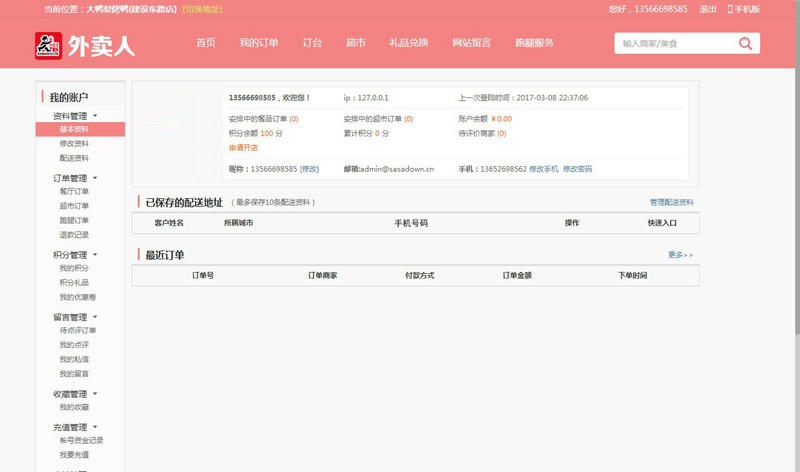Click the 订单商家 column header
Image resolution: width=800 pixels, height=472 pixels.
(322, 276)
